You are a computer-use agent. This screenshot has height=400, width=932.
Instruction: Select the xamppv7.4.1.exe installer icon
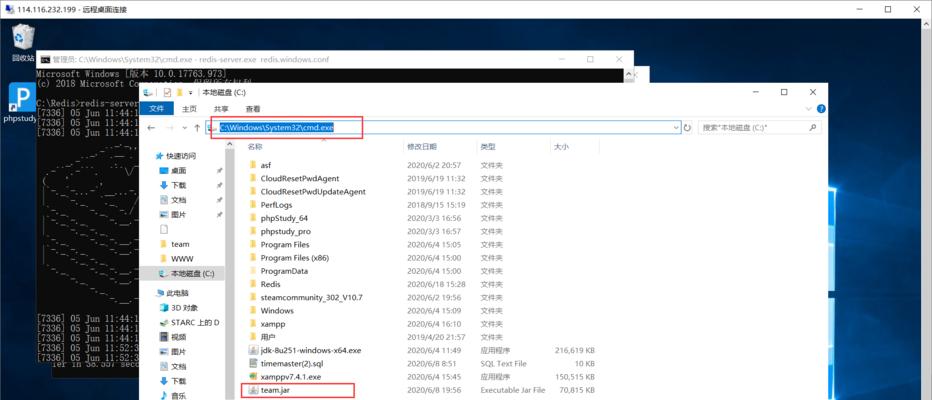tap(252, 377)
